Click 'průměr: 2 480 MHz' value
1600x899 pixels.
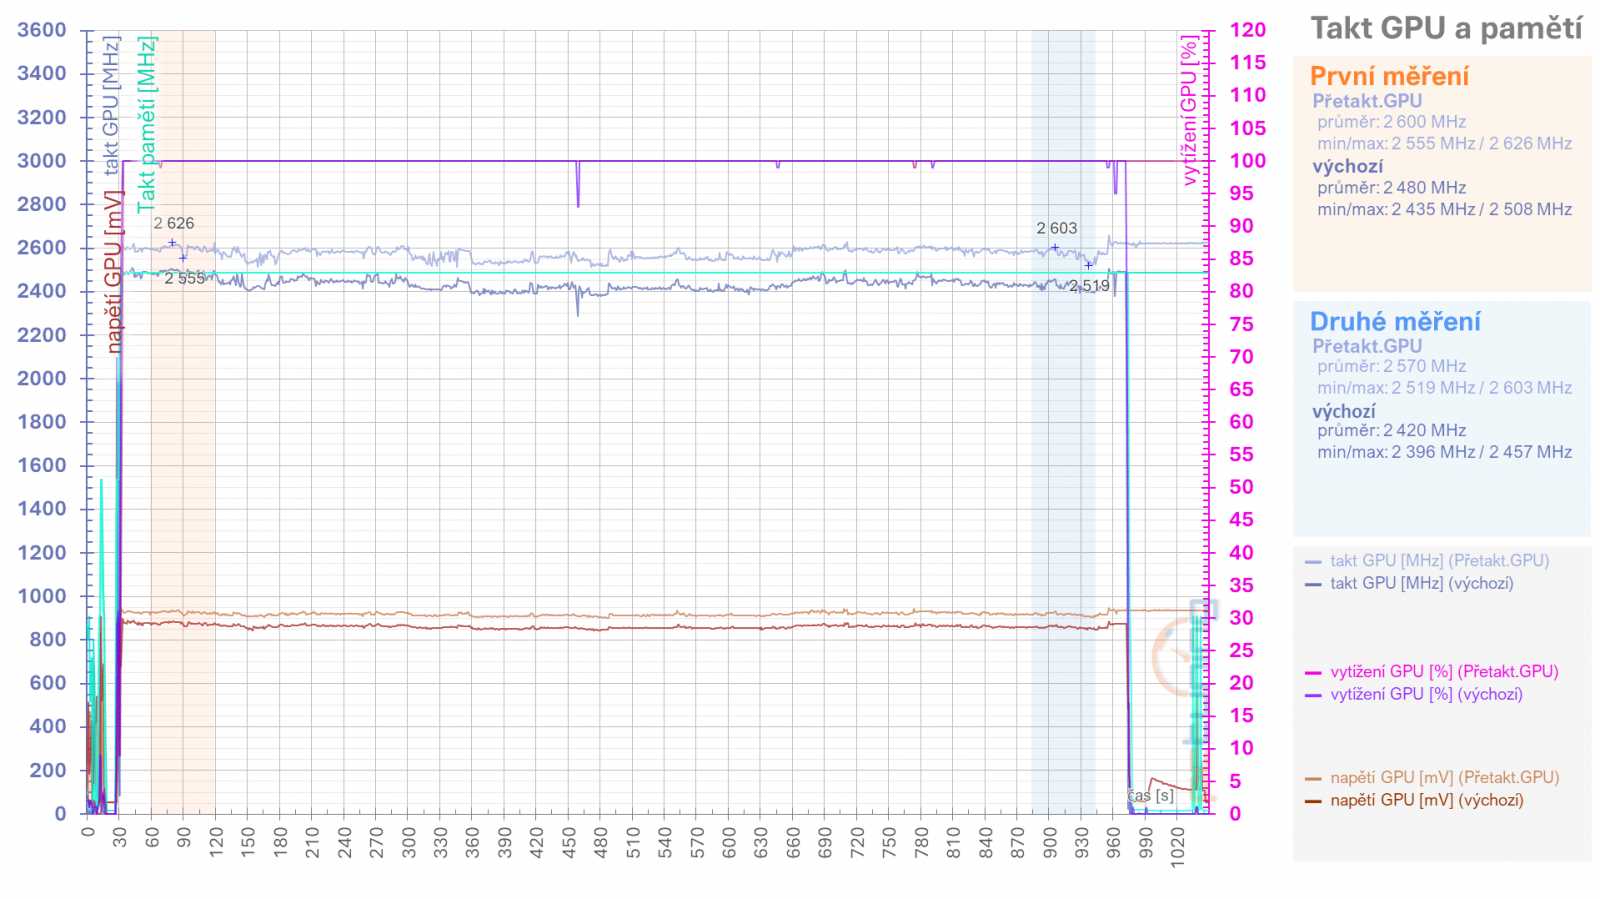(x=1392, y=188)
